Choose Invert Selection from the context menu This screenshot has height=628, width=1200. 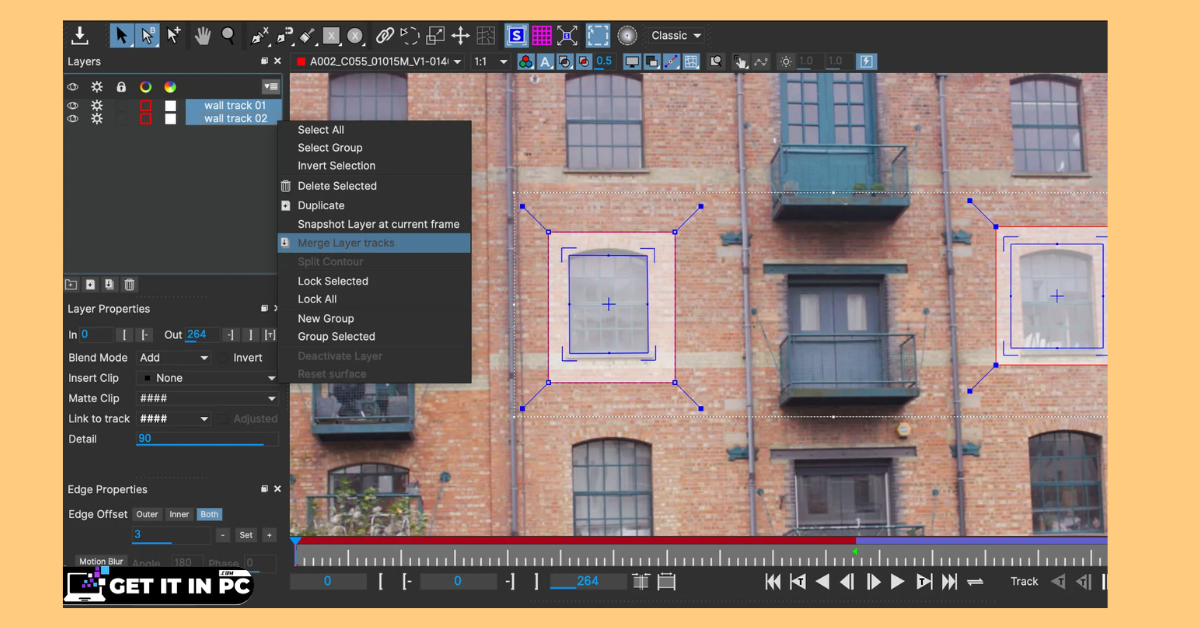point(337,166)
